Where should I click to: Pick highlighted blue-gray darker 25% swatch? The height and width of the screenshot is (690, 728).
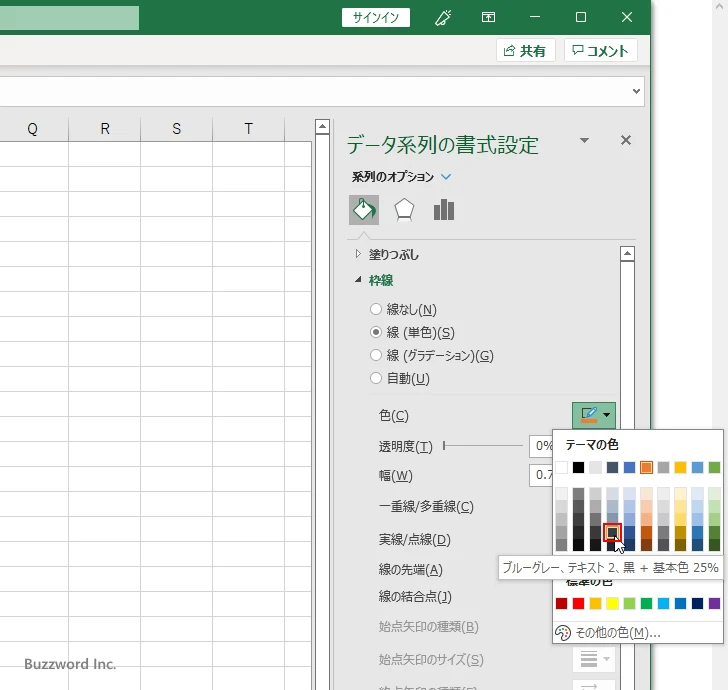[x=612, y=532]
